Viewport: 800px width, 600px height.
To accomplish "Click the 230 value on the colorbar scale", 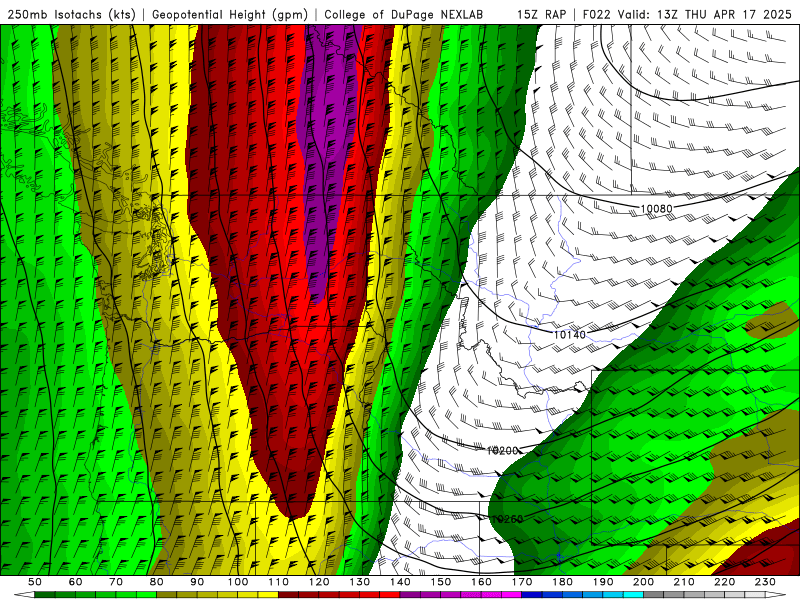I will (x=765, y=582).
